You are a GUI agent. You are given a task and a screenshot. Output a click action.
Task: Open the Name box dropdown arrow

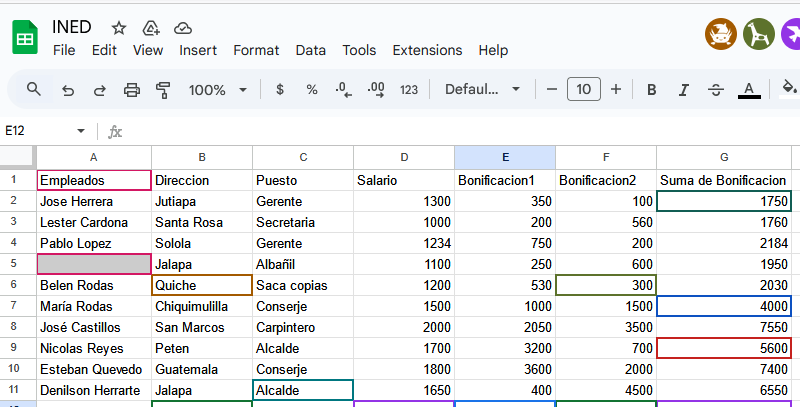tap(81, 131)
